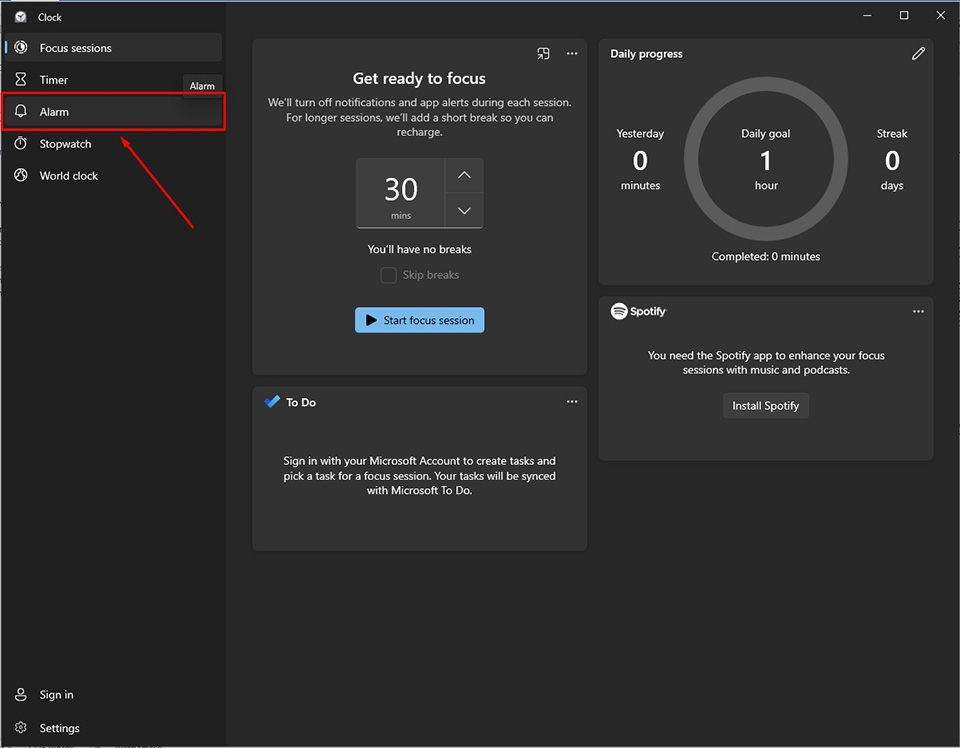Click the World clock globe icon
Viewport: 960px width, 748px height.
click(21, 175)
